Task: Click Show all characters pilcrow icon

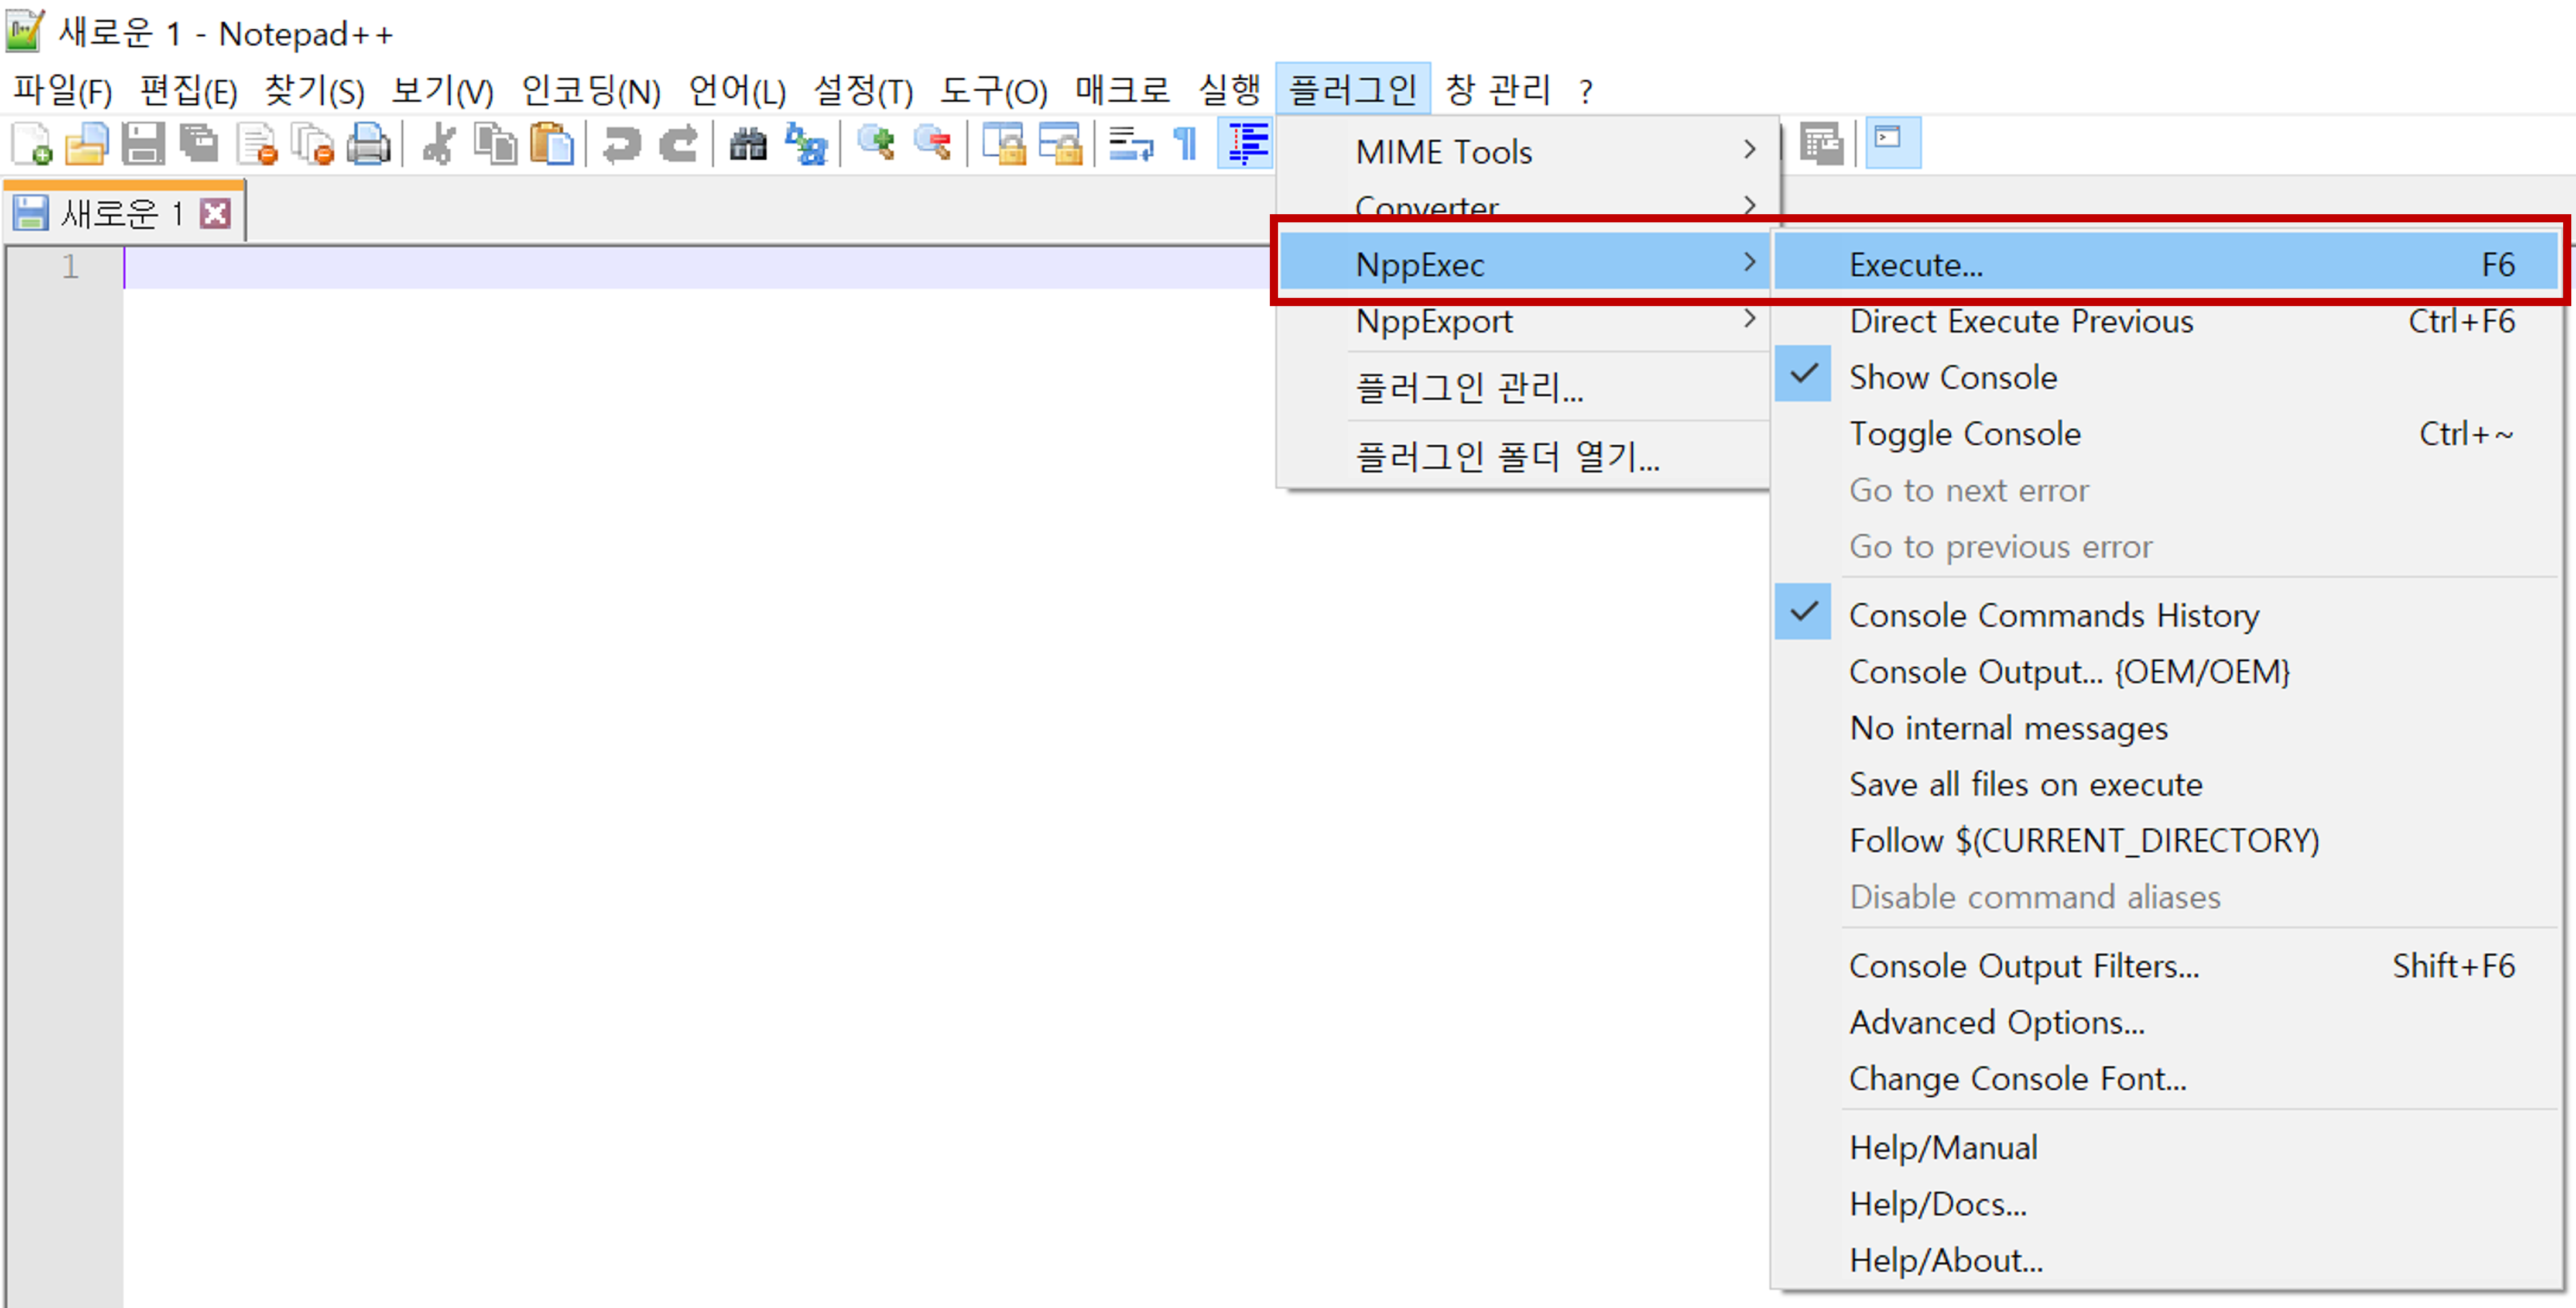Action: (1186, 144)
